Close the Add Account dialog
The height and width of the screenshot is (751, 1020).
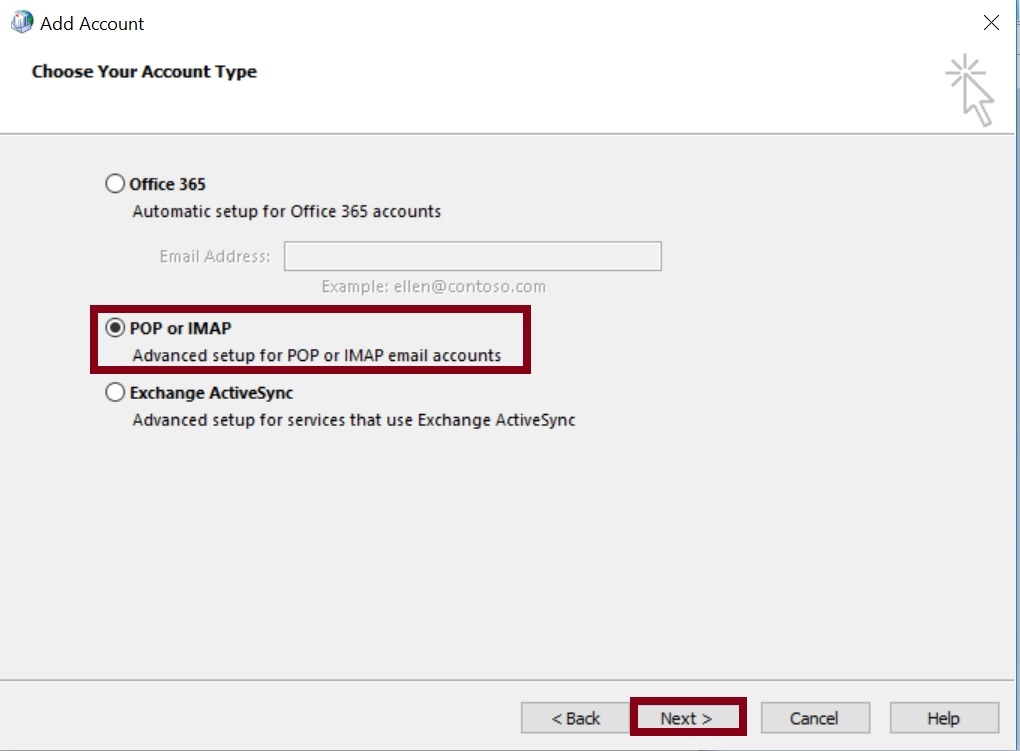point(991,22)
